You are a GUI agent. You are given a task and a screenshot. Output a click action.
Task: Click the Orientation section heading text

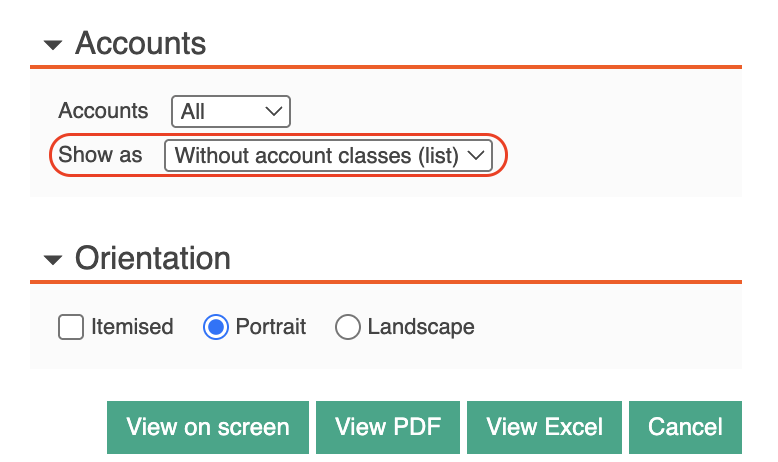point(153,259)
